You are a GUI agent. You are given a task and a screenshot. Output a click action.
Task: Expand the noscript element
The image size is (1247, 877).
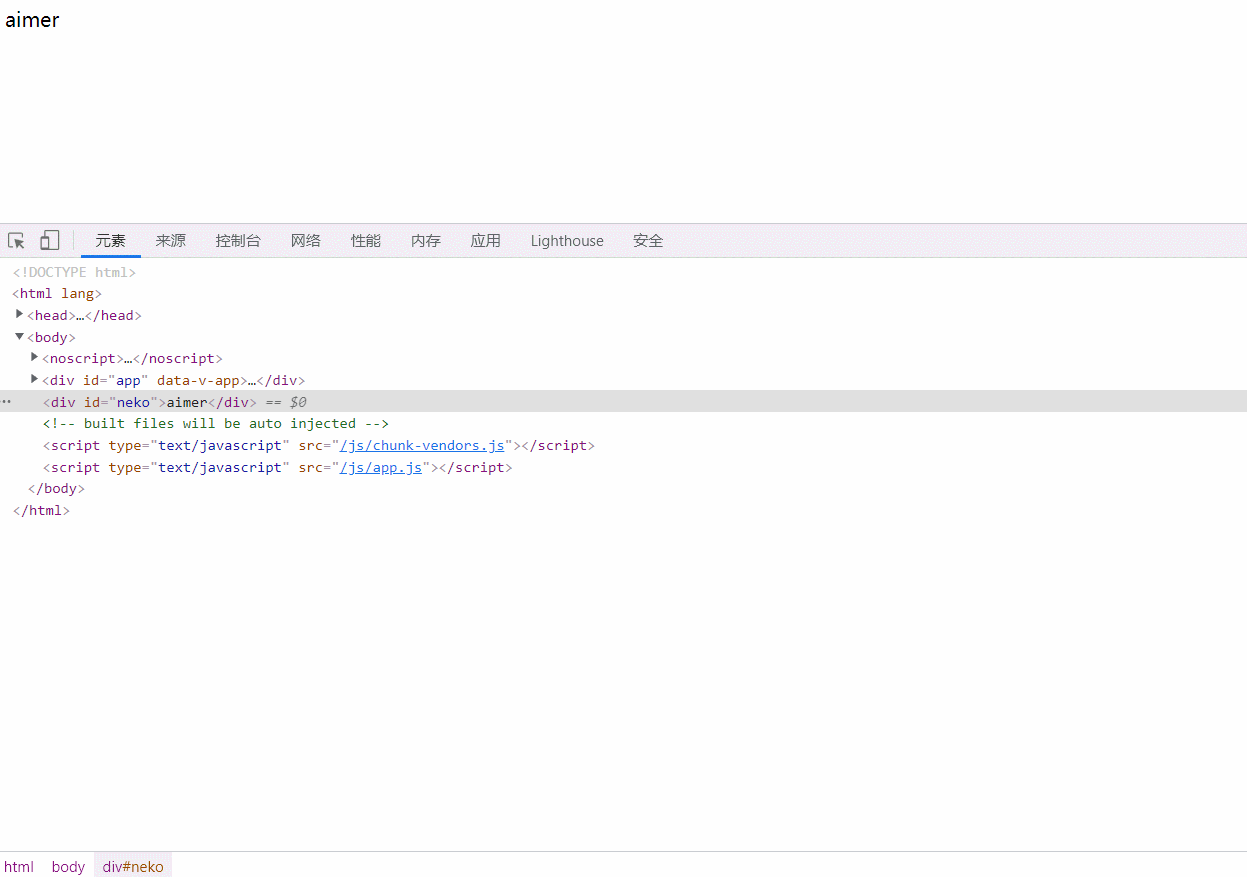click(34, 358)
